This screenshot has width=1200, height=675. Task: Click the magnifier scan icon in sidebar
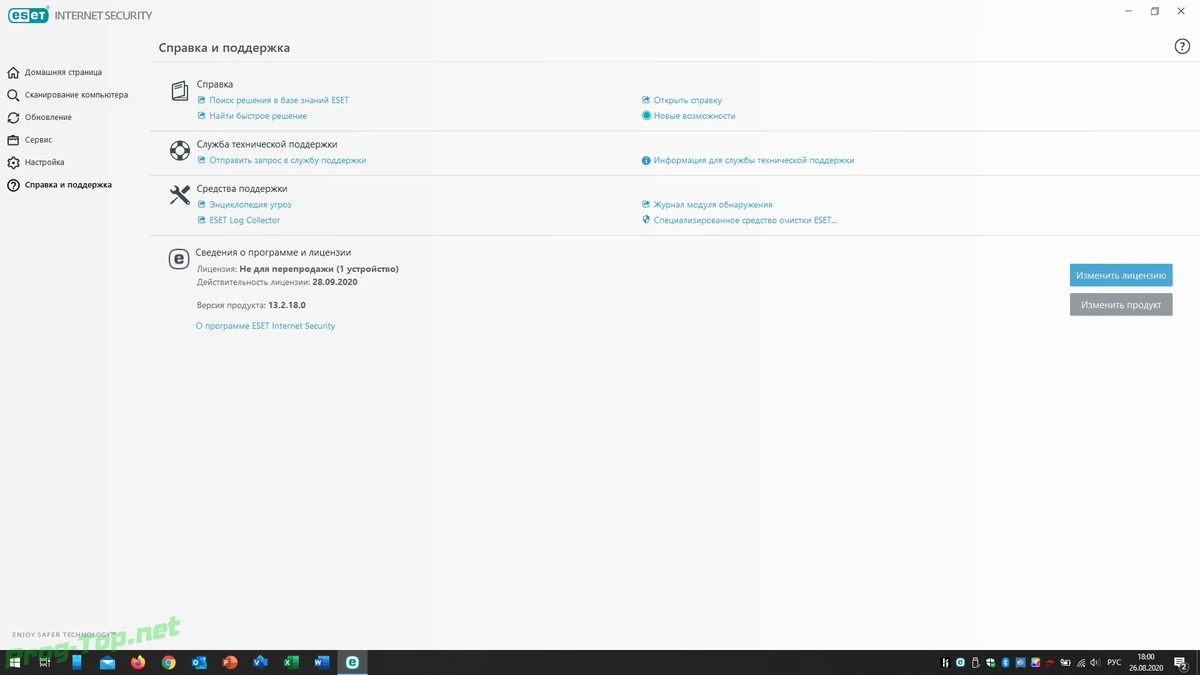coord(13,95)
